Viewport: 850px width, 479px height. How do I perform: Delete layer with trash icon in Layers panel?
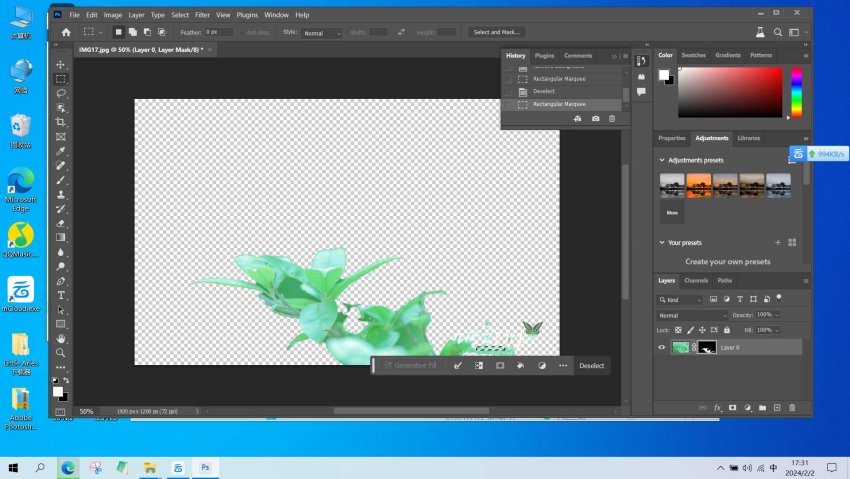point(792,407)
